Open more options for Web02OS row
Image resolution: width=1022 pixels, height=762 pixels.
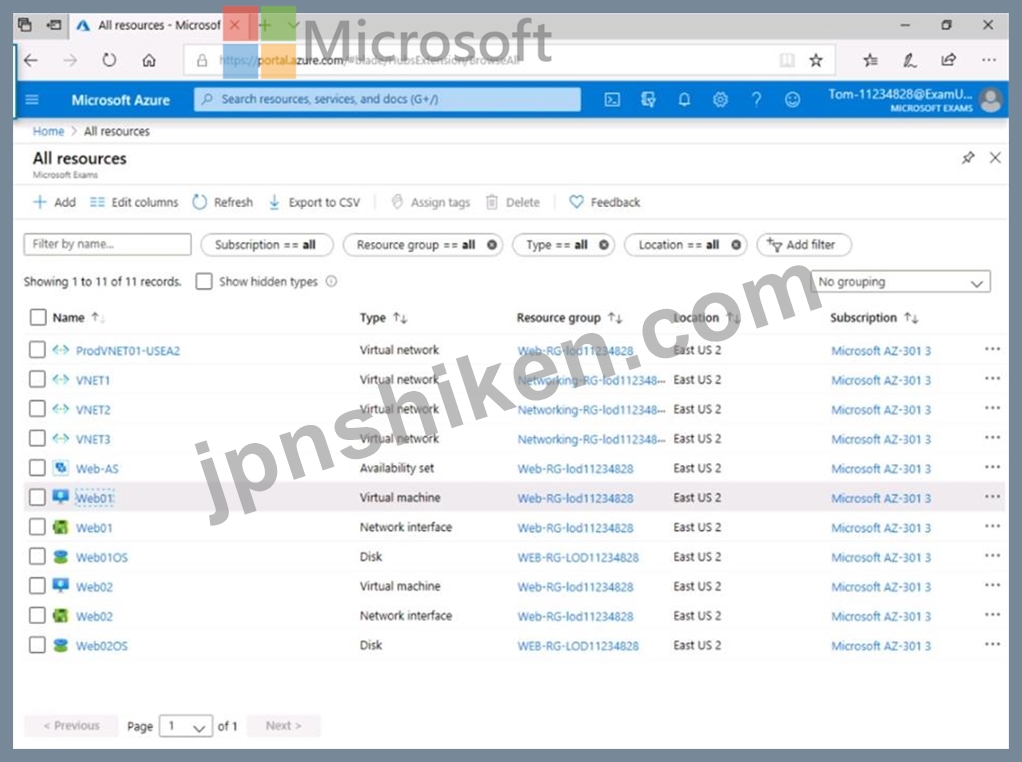pyautogui.click(x=992, y=645)
